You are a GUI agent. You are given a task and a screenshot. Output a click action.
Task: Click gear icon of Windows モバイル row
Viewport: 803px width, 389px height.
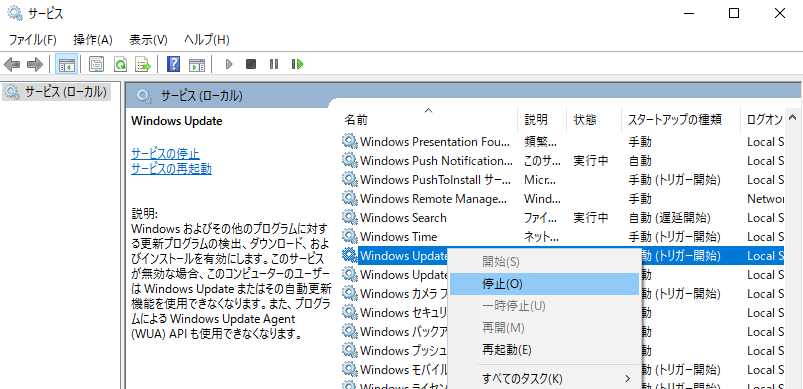pyautogui.click(x=349, y=369)
